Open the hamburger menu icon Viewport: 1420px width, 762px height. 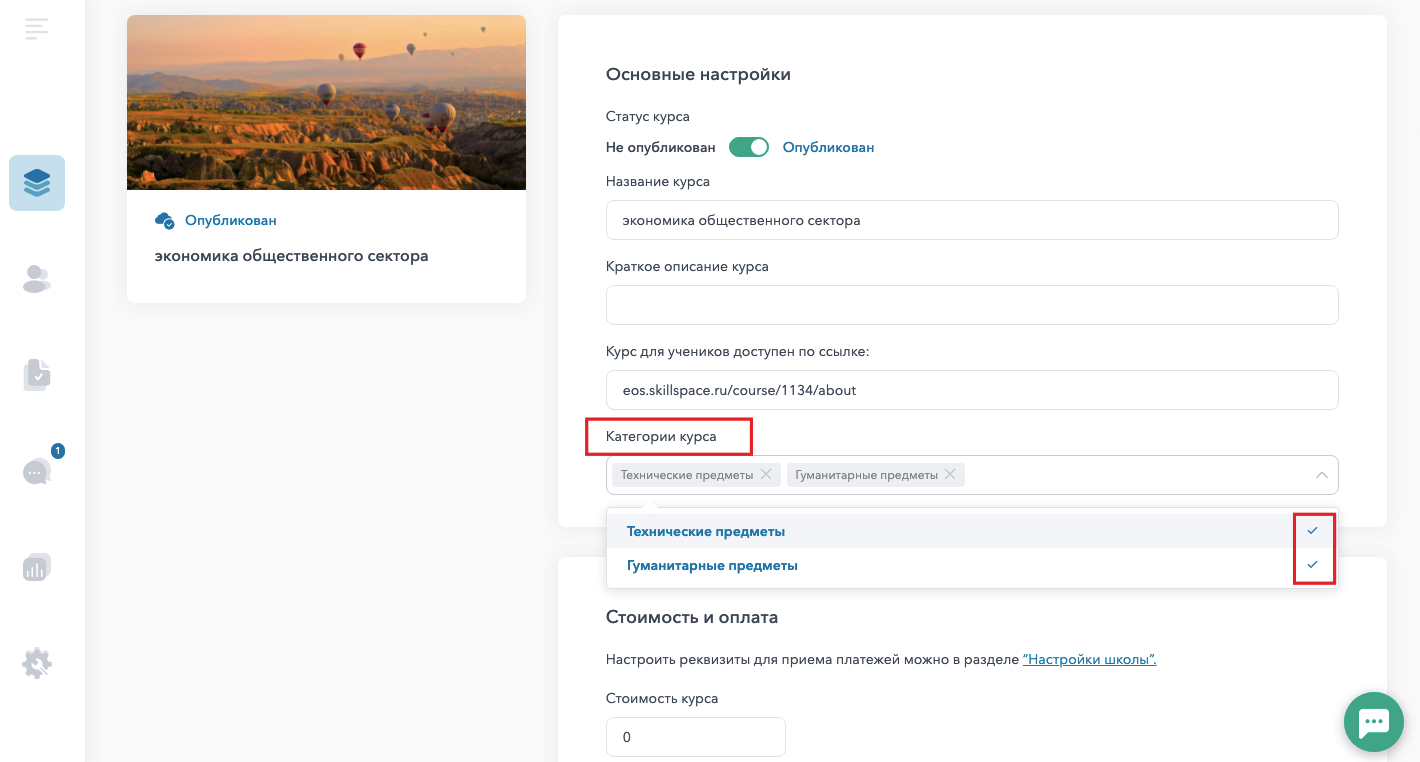37,29
